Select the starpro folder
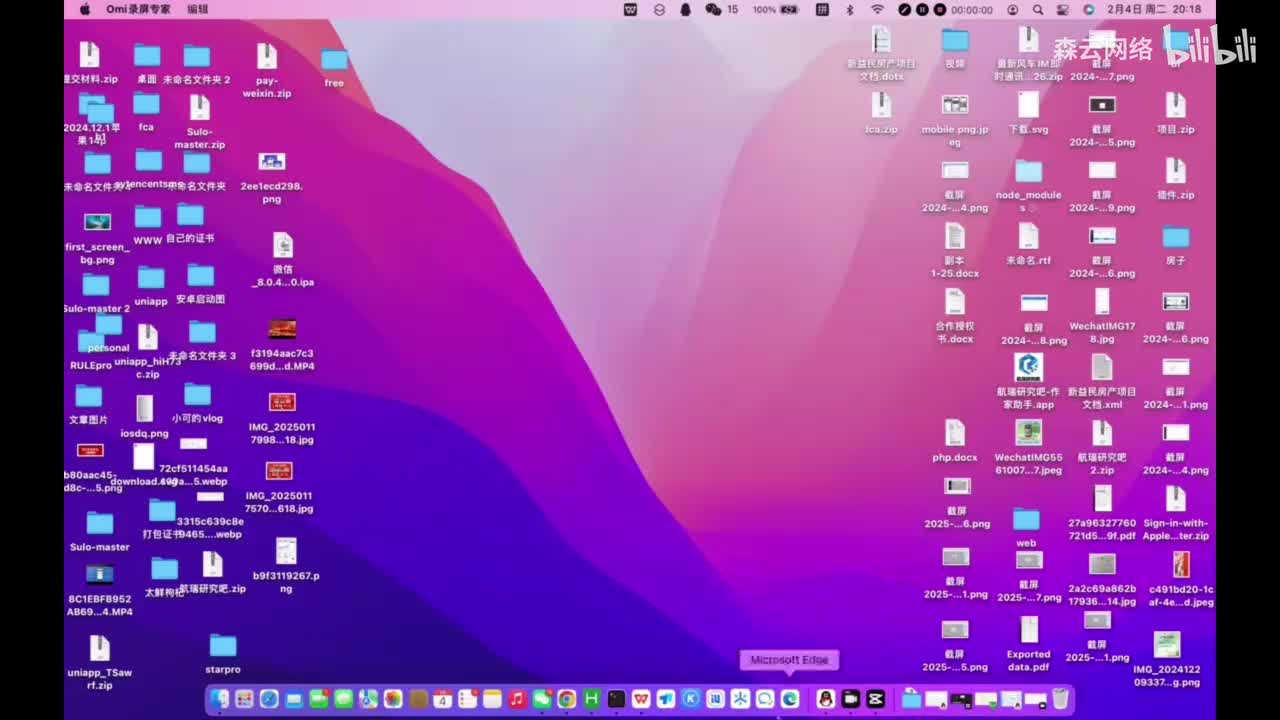Image resolution: width=1280 pixels, height=720 pixels. (223, 655)
